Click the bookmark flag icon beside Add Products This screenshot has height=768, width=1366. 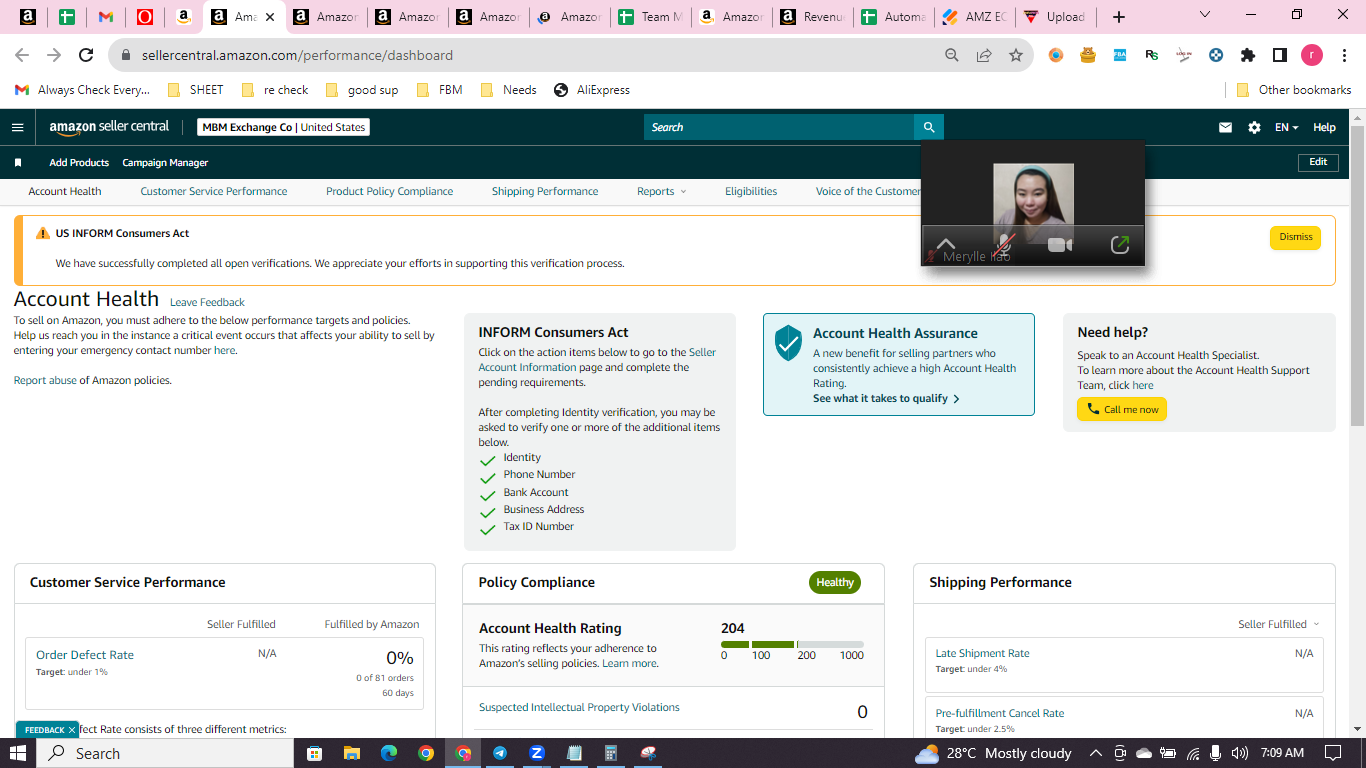coord(18,162)
